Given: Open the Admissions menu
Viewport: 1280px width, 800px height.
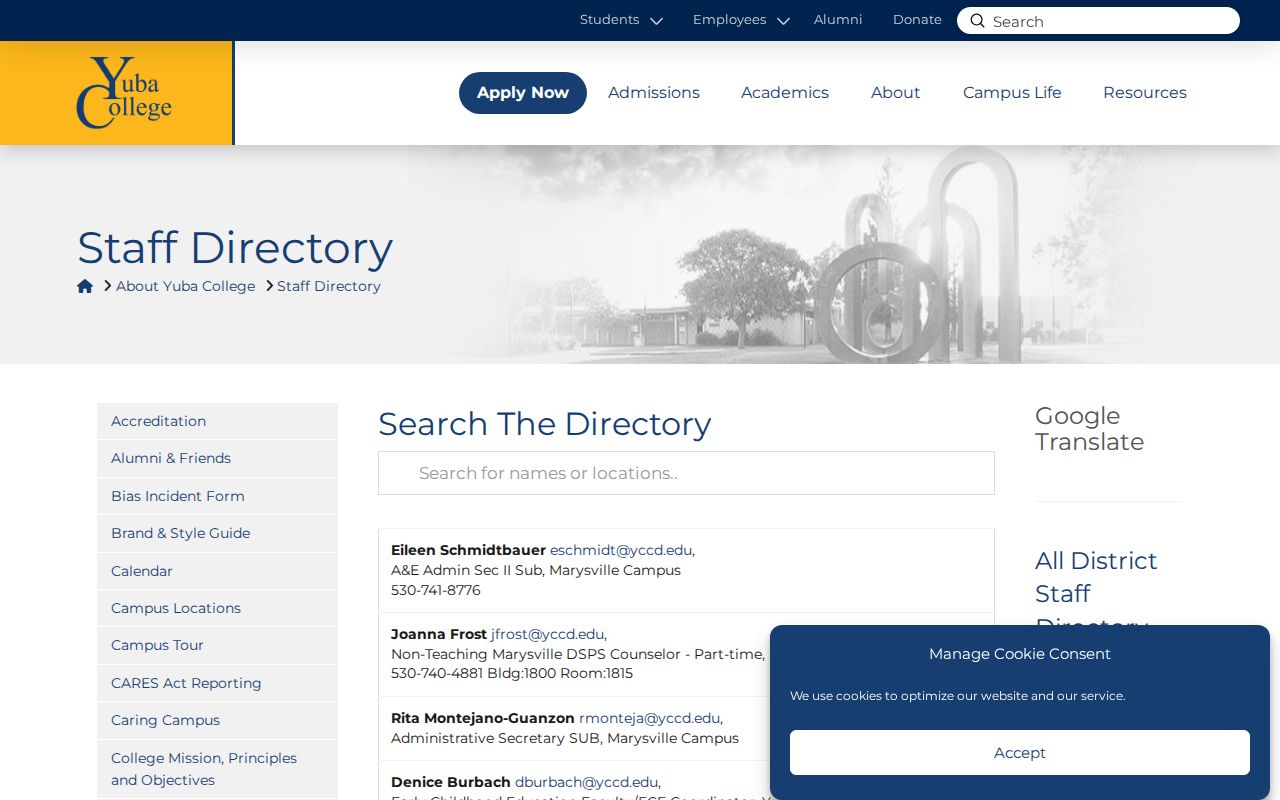Looking at the screenshot, I should click(654, 93).
